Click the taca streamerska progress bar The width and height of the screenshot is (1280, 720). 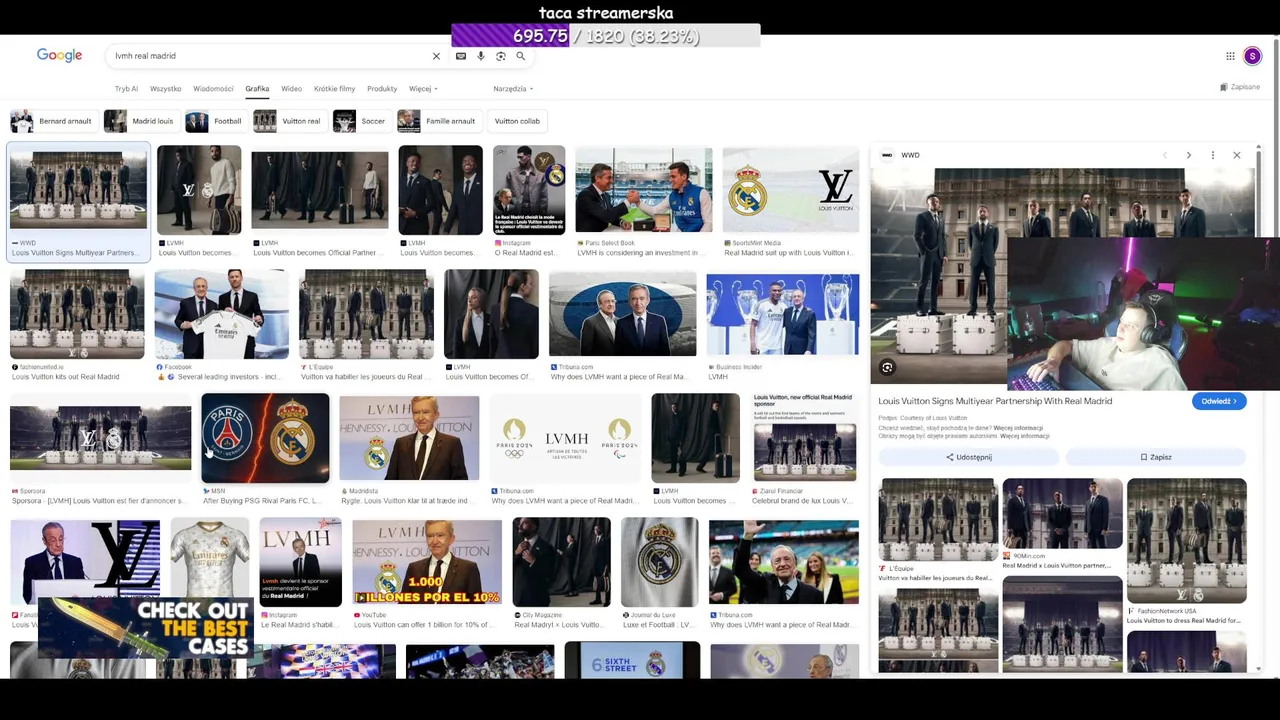pyautogui.click(x=606, y=36)
